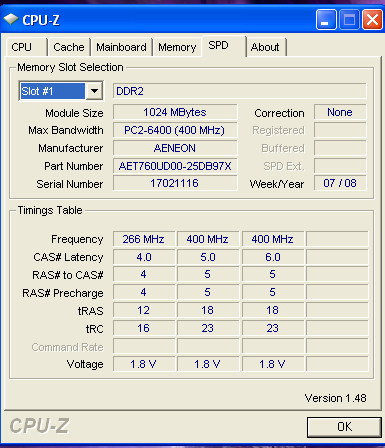Click the DDR2 memory type field
The image size is (385, 448).
point(239,91)
